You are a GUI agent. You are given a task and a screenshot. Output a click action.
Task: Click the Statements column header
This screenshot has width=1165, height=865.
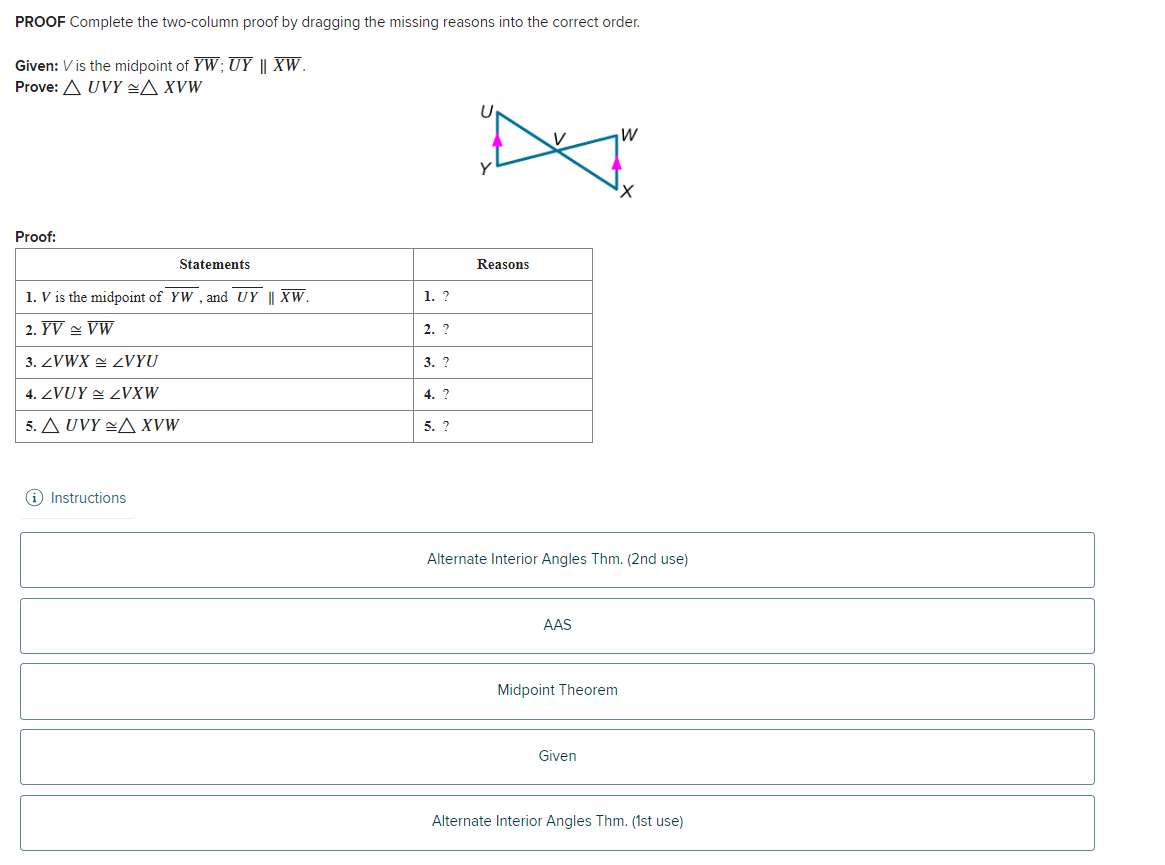click(214, 264)
